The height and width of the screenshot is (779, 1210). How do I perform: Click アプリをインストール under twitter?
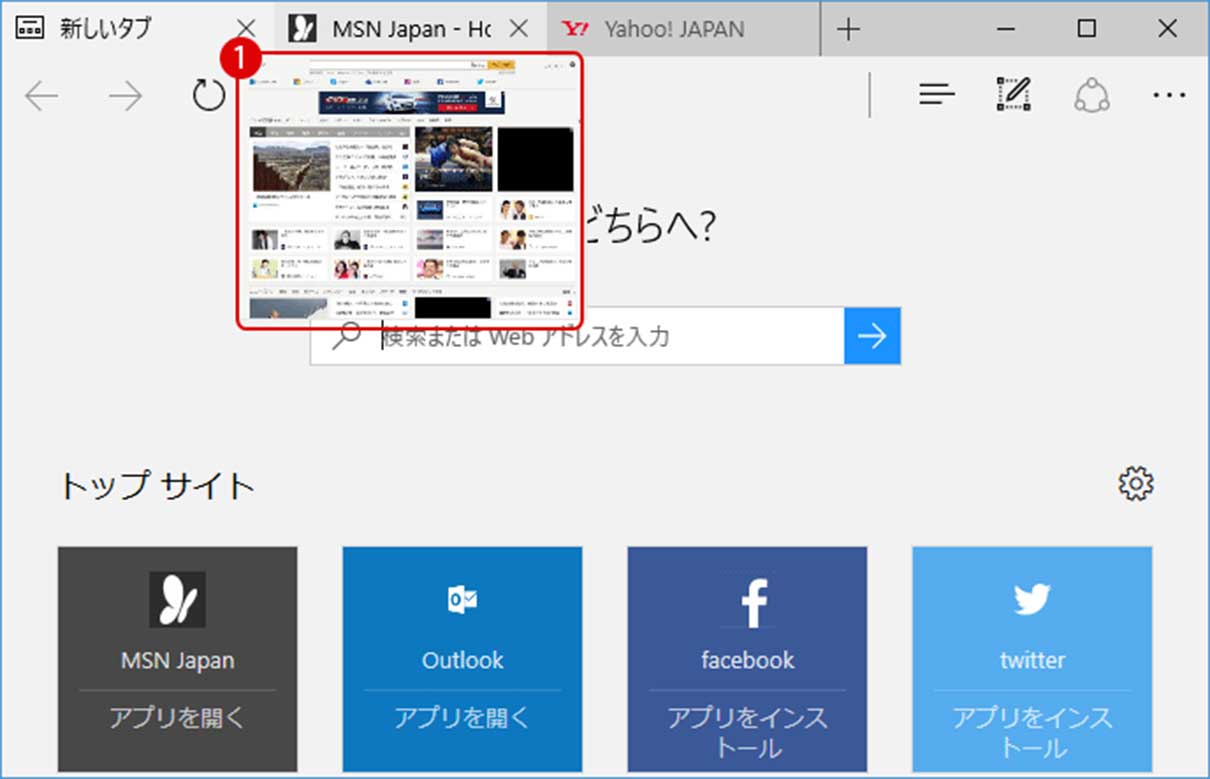click(x=1032, y=733)
